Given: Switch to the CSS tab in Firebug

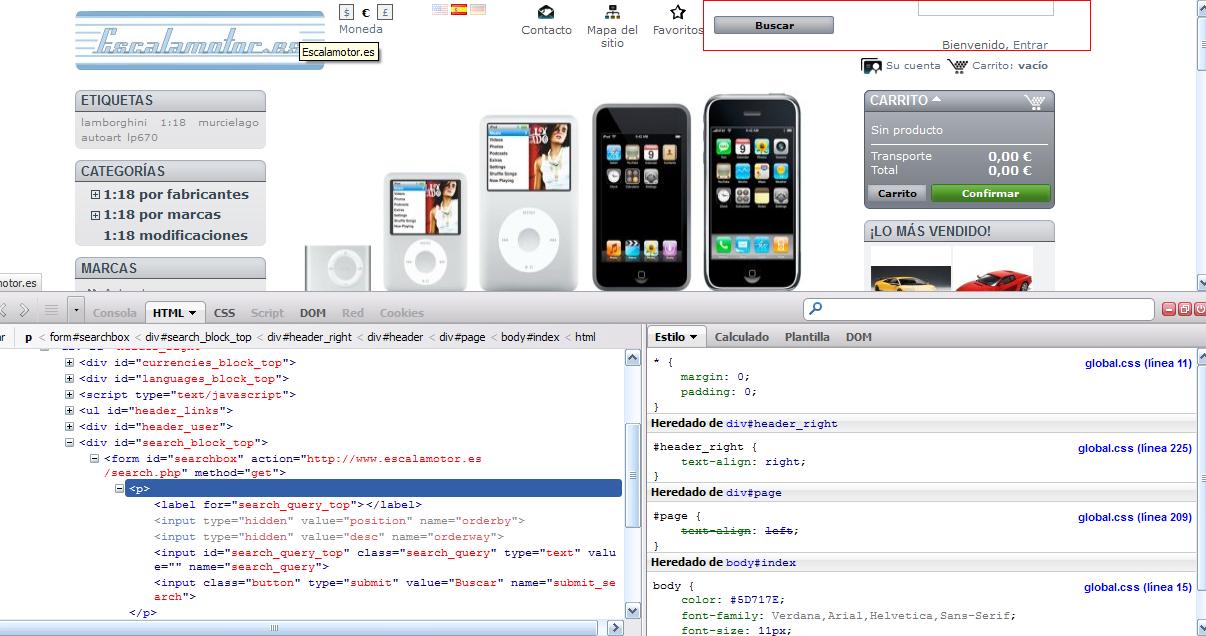Looking at the screenshot, I should click(225, 313).
